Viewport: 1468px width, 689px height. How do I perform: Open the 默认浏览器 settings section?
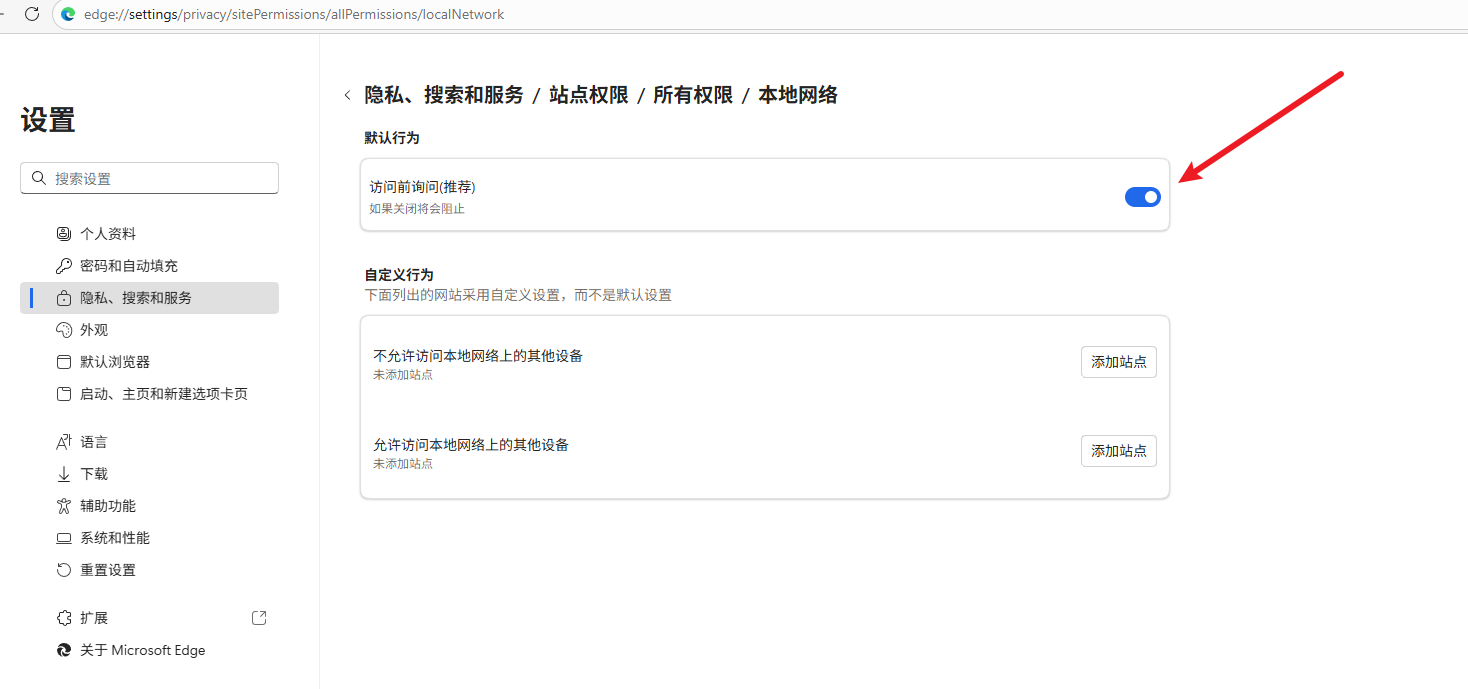(x=115, y=362)
